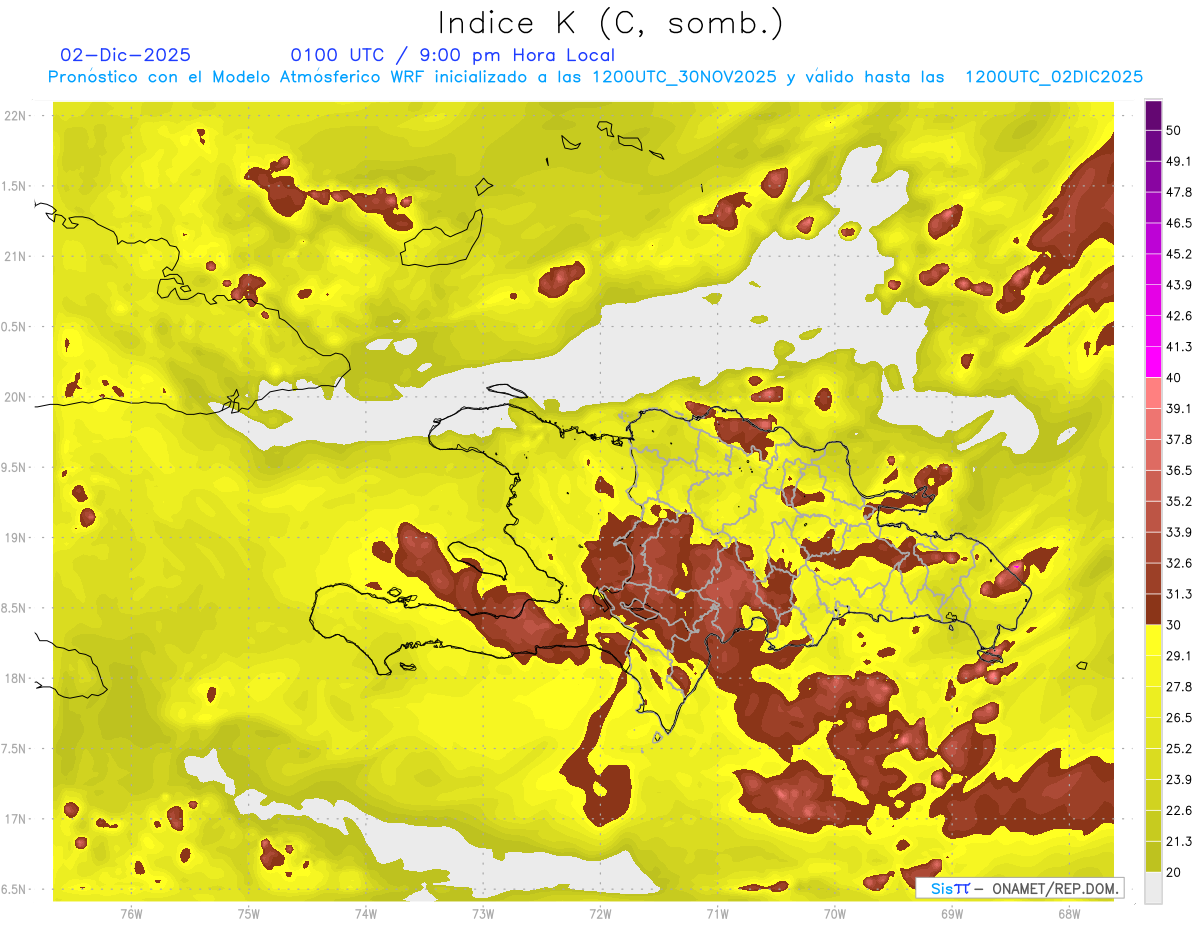Click the 1200UTC_30NOV2025 initialization timestamp
This screenshot has height=927, width=1200.
[x=684, y=77]
